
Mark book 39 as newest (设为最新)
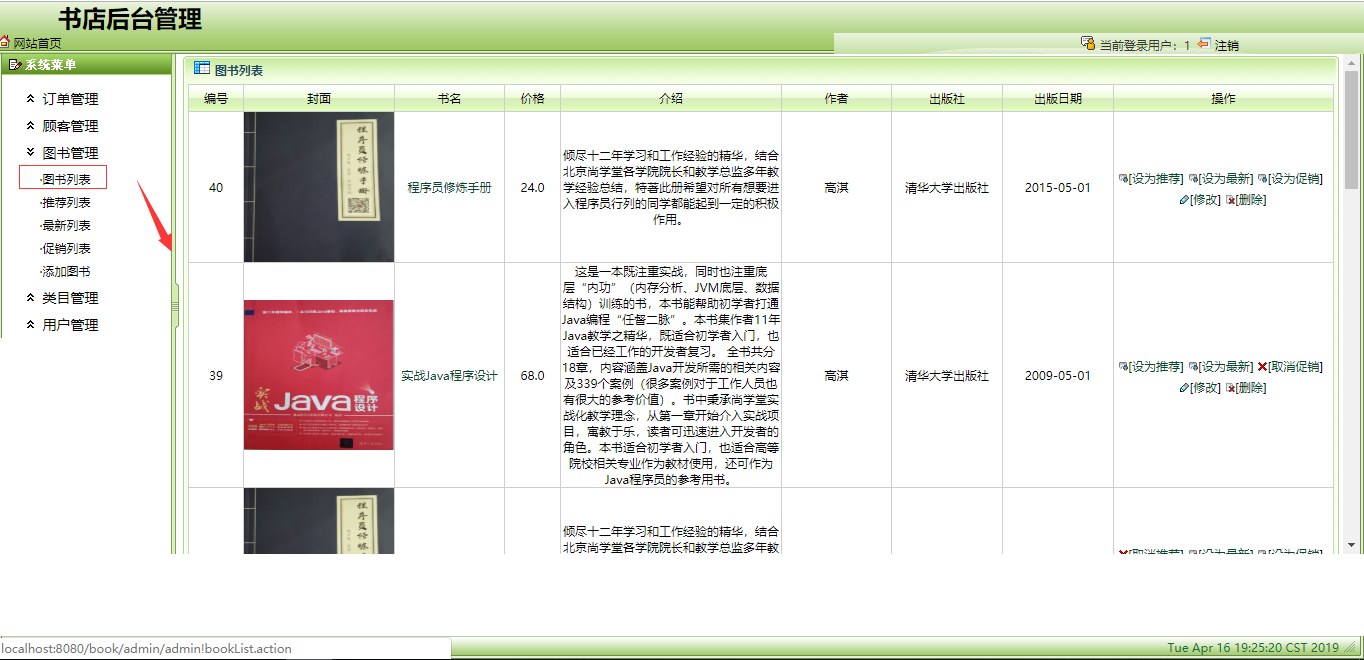(1221, 367)
